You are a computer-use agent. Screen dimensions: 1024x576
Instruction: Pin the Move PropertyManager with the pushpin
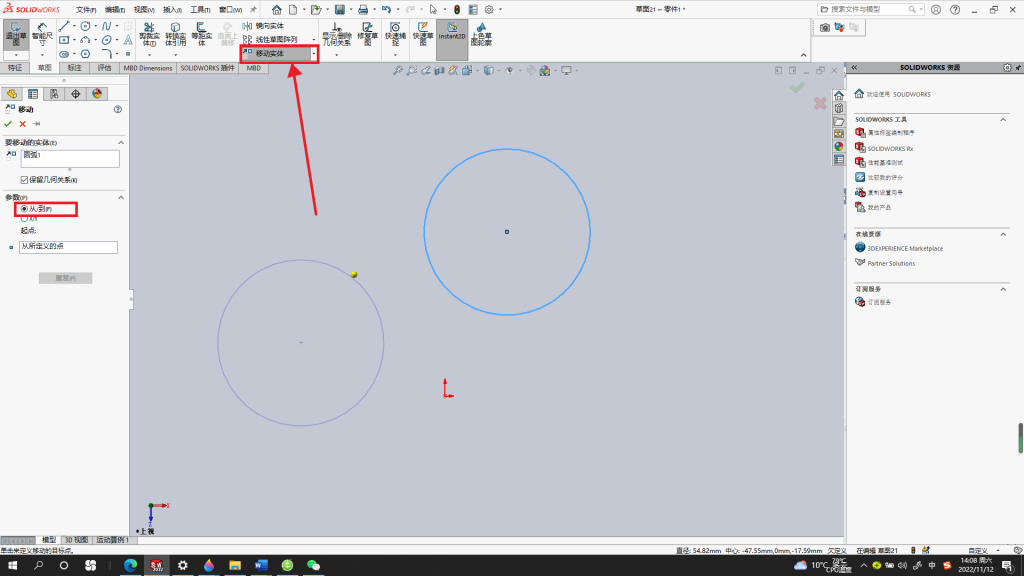point(37,124)
